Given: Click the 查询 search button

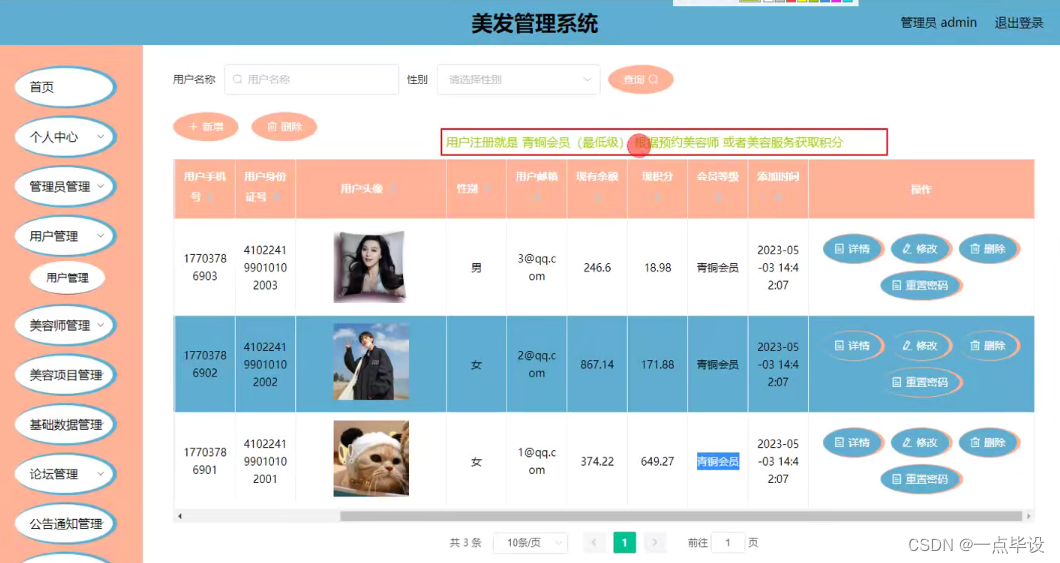Looking at the screenshot, I should [640, 80].
